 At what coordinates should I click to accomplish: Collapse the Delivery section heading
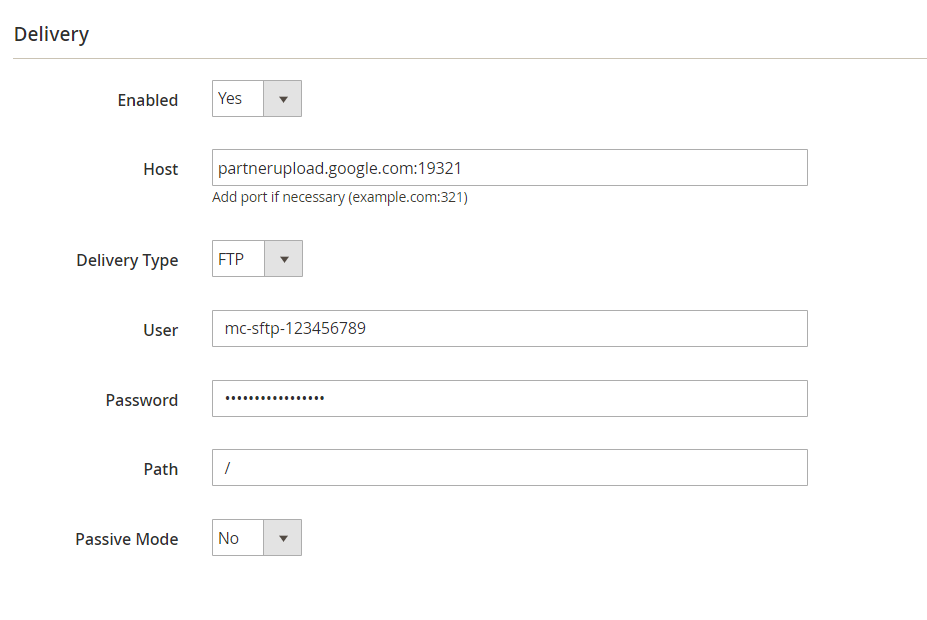(51, 34)
